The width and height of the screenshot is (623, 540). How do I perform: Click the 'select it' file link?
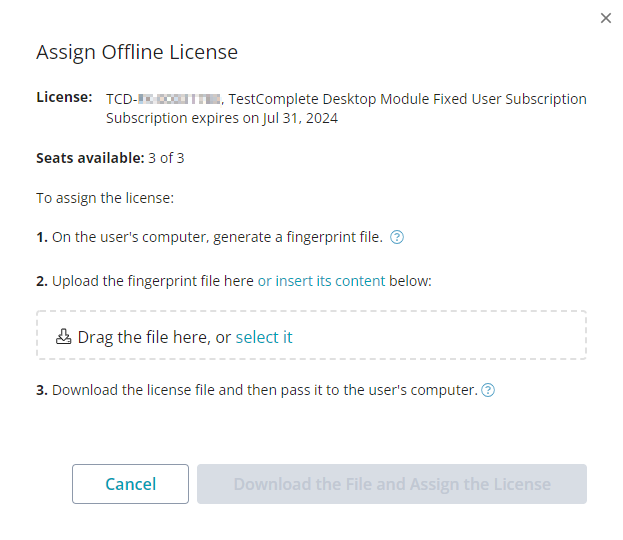pos(264,337)
